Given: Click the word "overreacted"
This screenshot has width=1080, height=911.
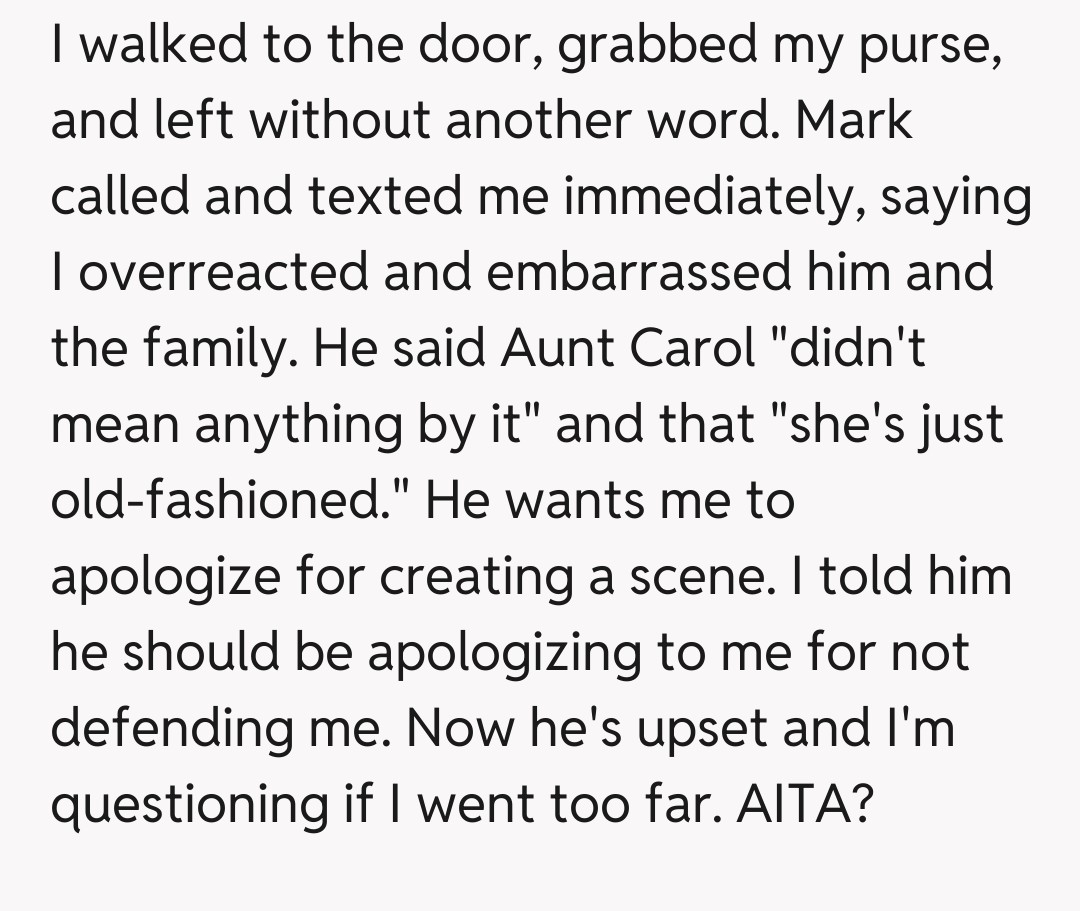Looking at the screenshot, I should tap(221, 272).
